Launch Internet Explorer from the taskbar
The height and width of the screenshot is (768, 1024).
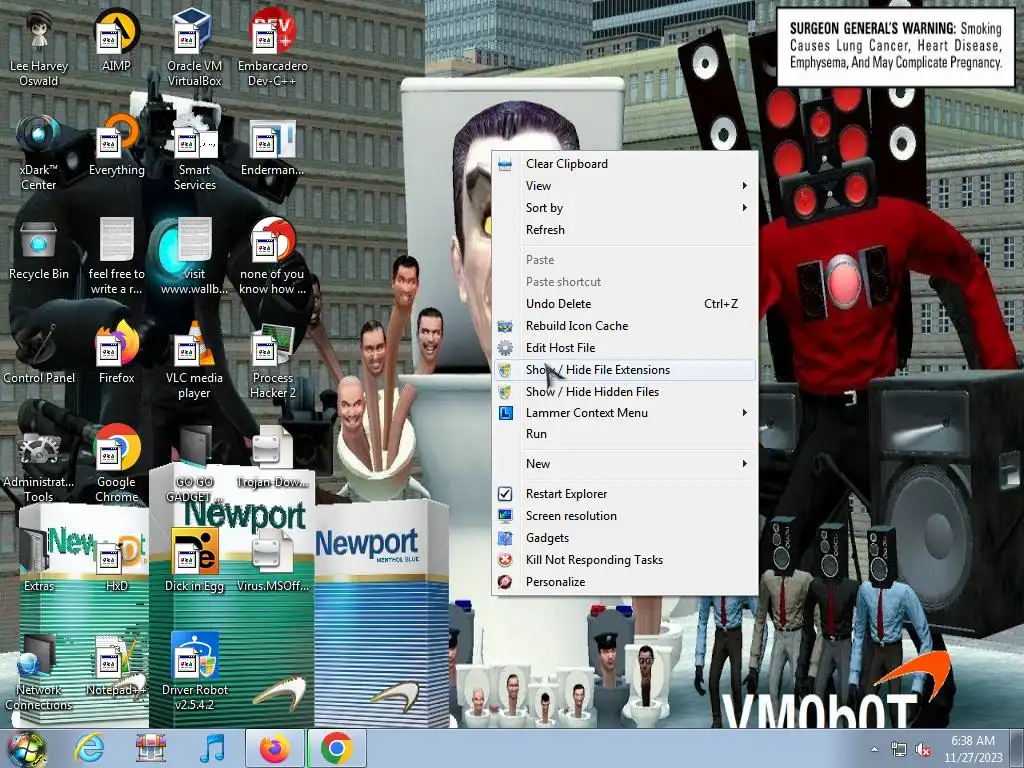click(89, 748)
